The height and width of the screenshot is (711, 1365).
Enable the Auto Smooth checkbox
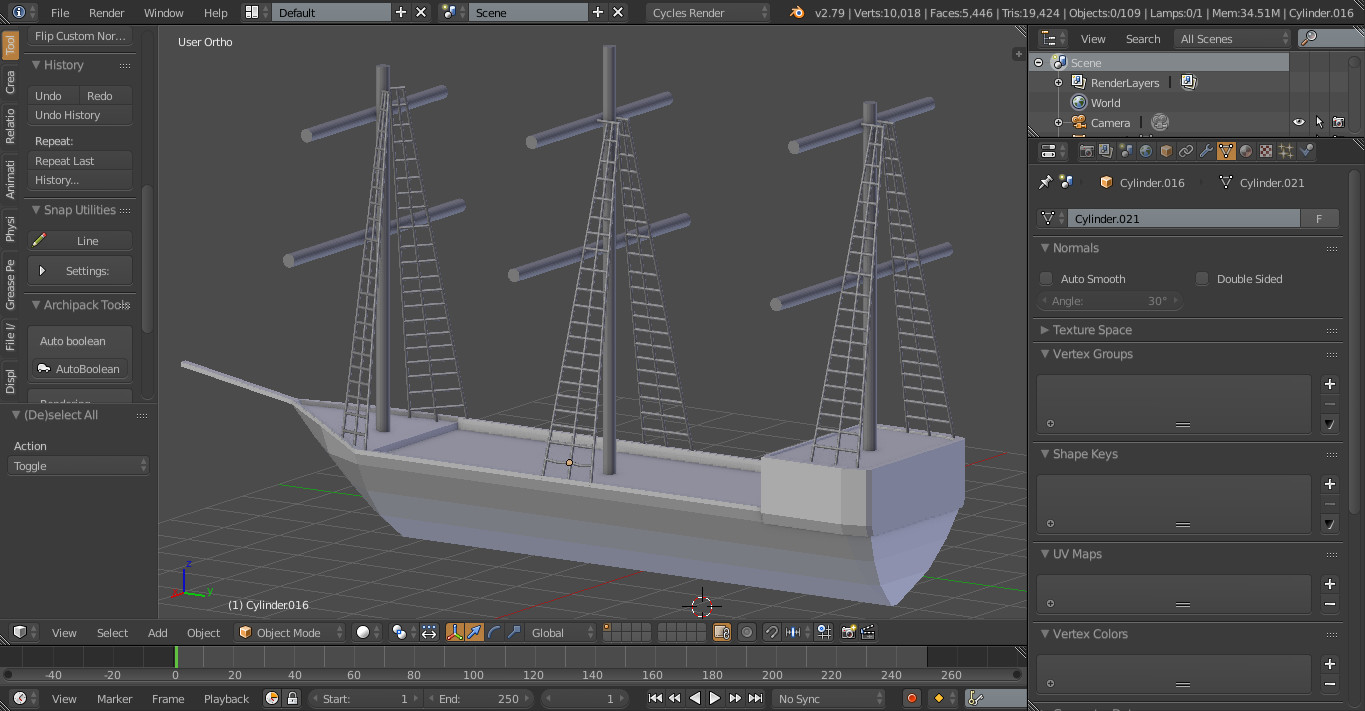1046,279
